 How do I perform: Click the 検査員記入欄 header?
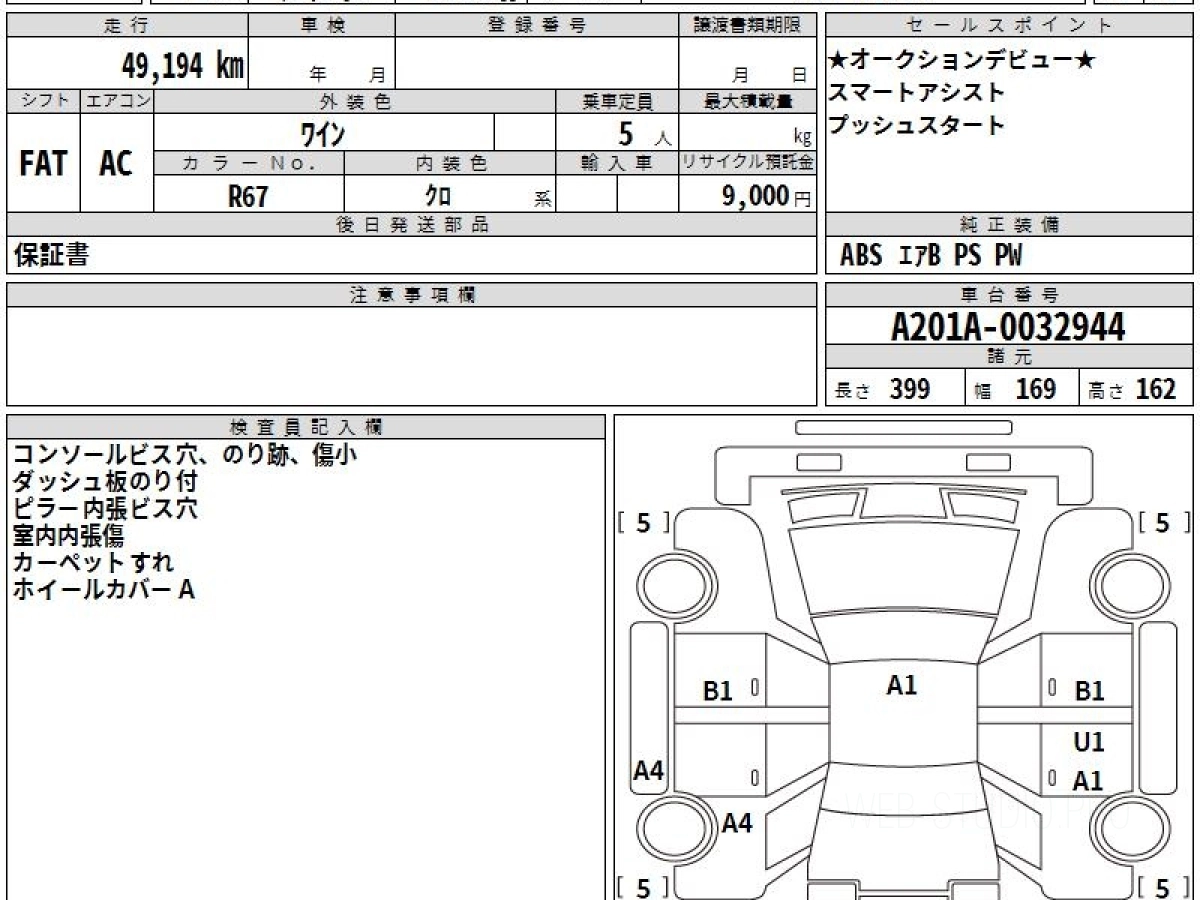(x=306, y=427)
